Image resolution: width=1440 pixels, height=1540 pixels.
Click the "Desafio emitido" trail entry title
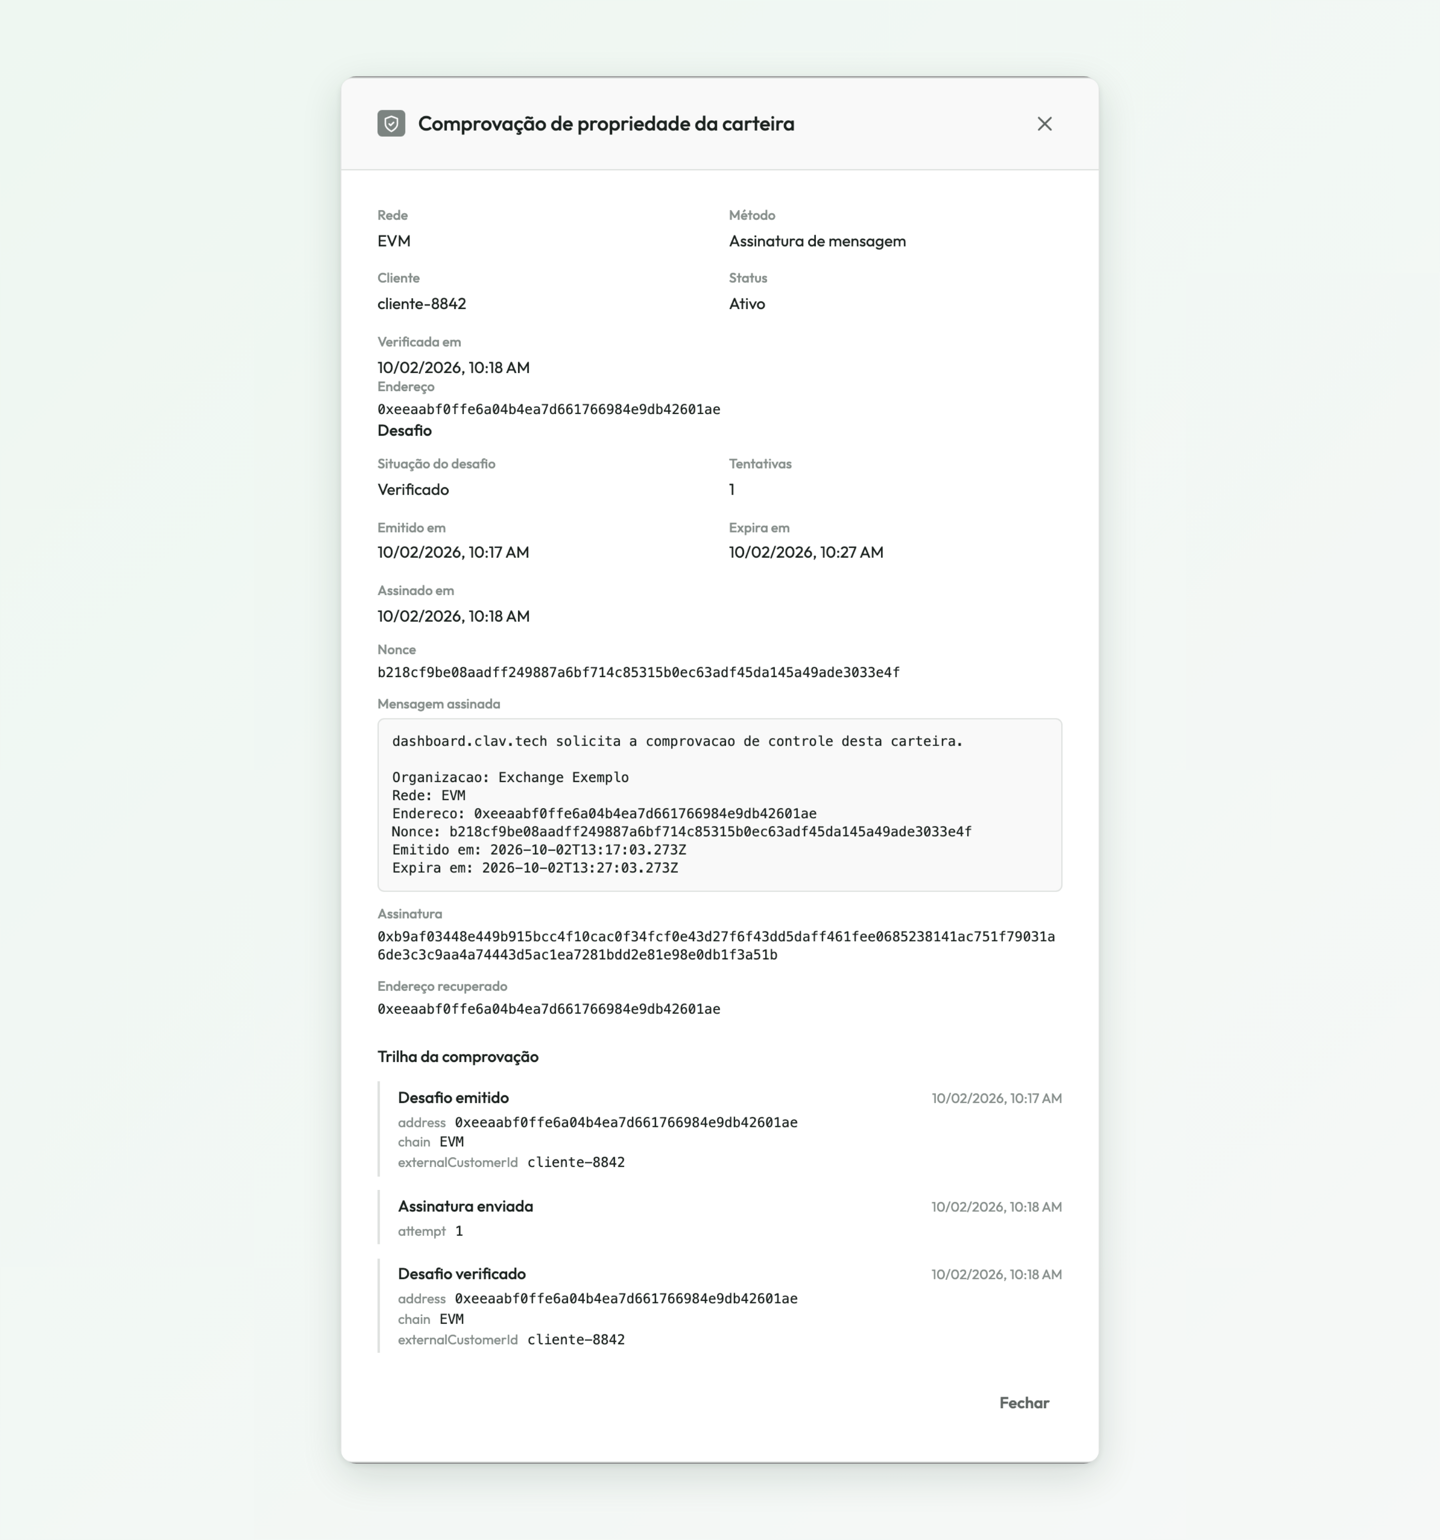pyautogui.click(x=453, y=1098)
